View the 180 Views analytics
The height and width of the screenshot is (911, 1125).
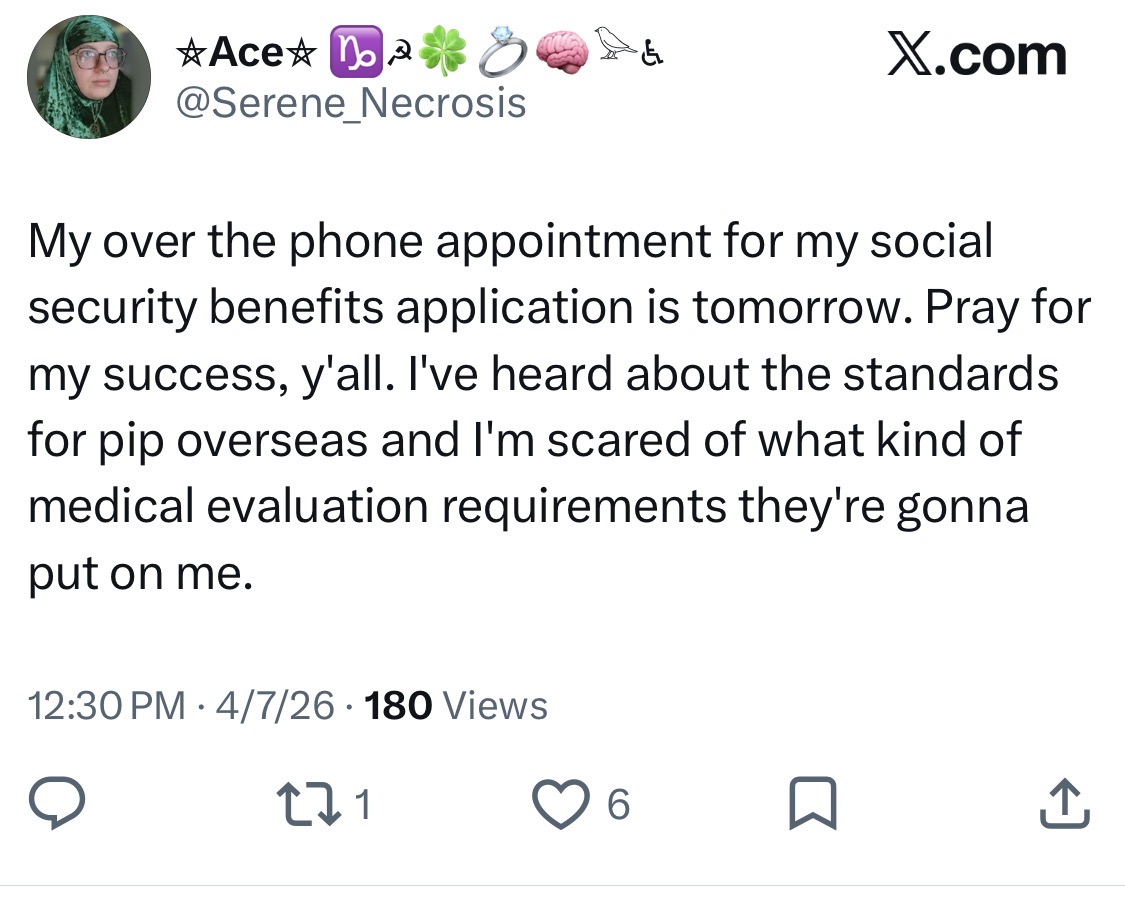coord(456,705)
